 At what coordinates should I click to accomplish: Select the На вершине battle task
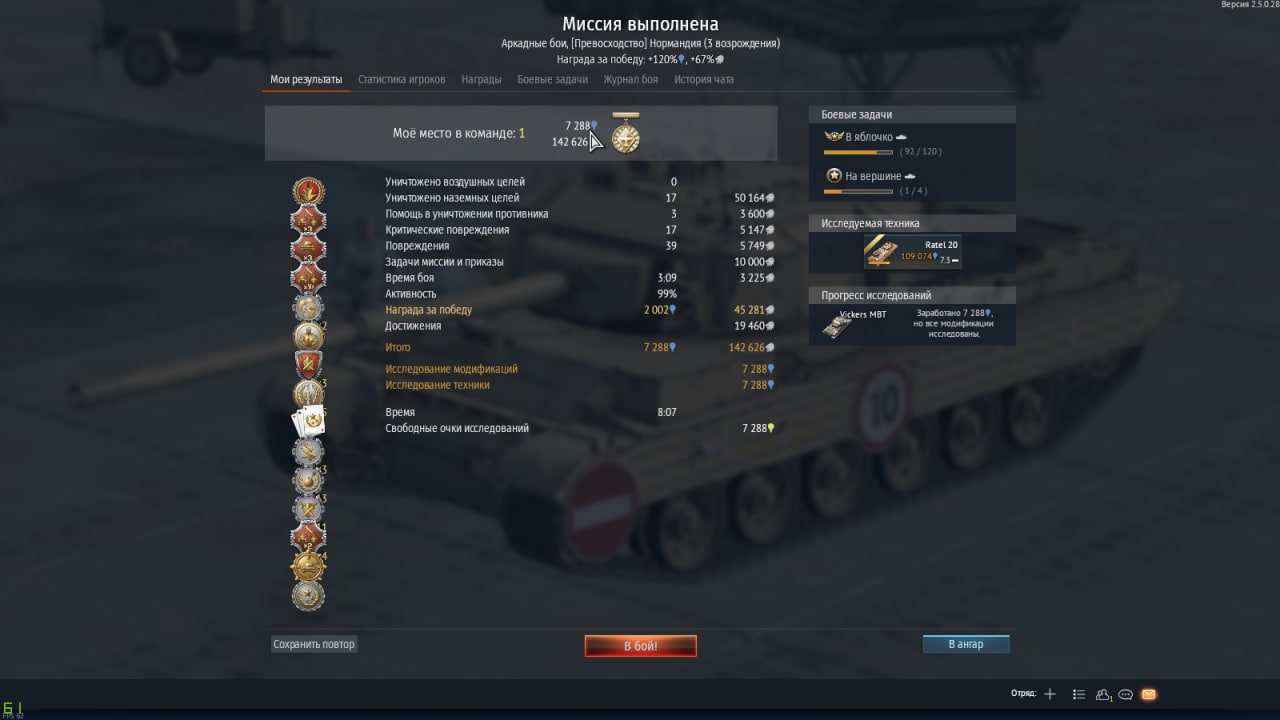865,176
